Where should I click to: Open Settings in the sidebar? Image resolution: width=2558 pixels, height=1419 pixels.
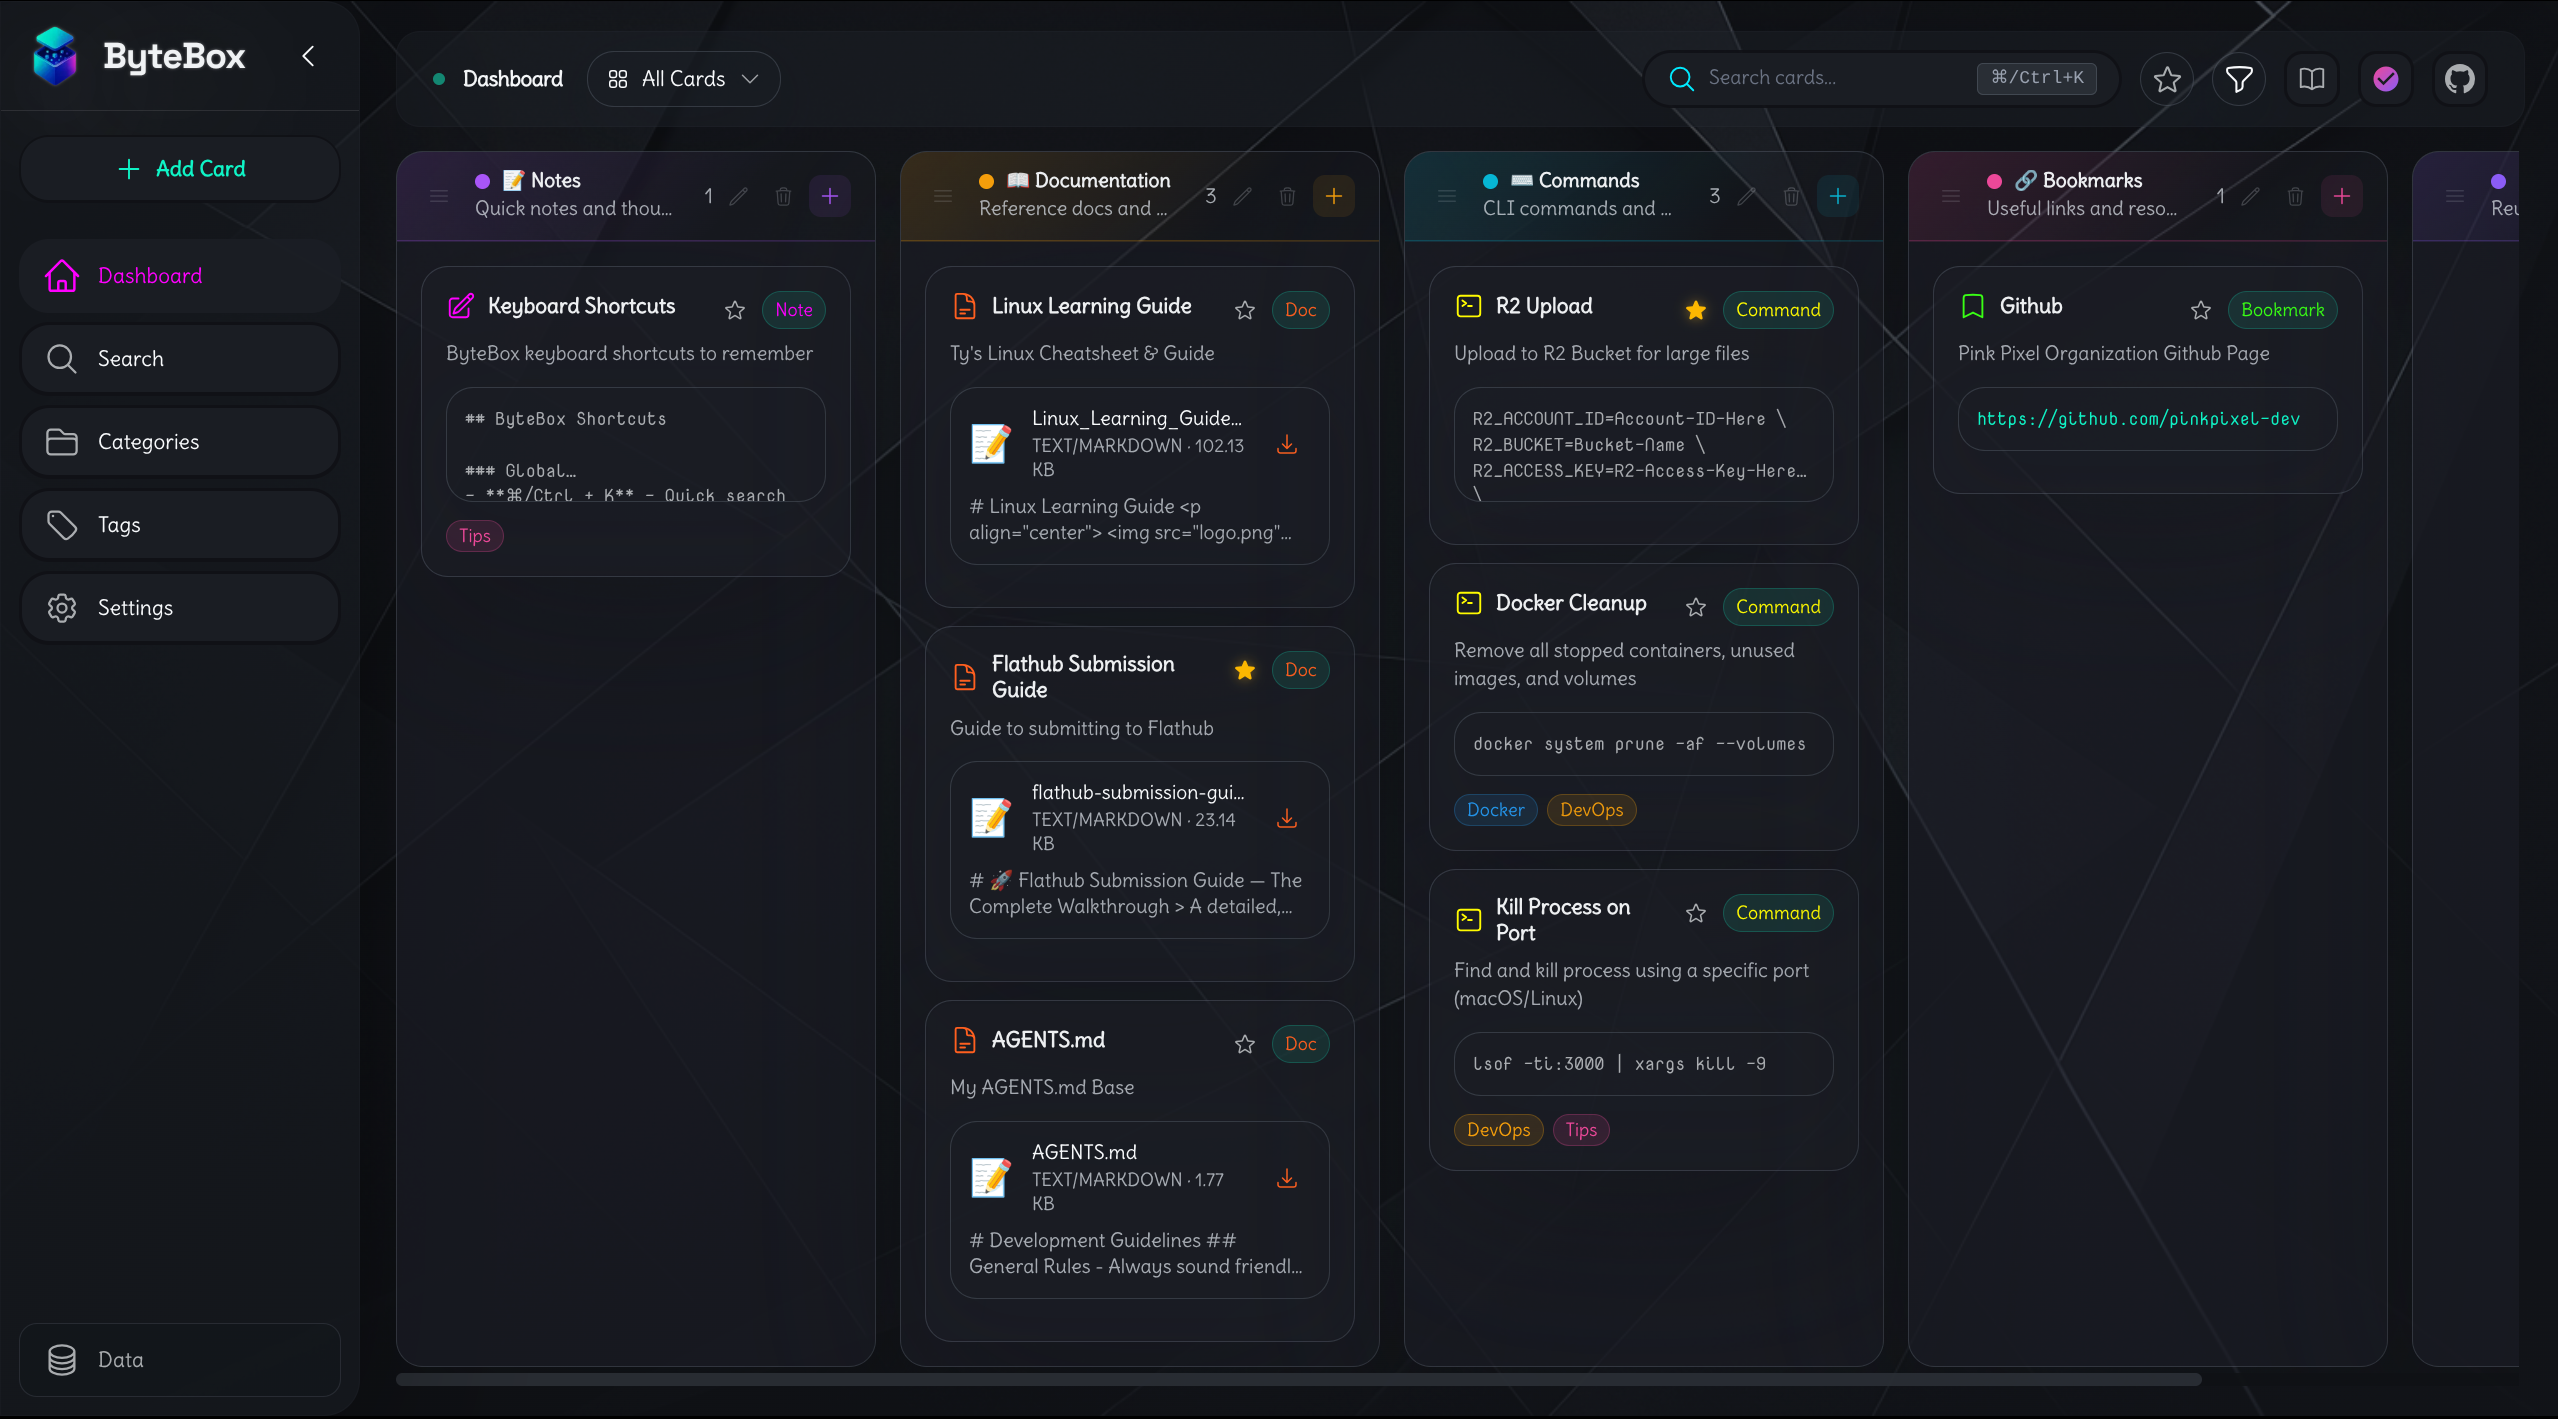(x=181, y=608)
